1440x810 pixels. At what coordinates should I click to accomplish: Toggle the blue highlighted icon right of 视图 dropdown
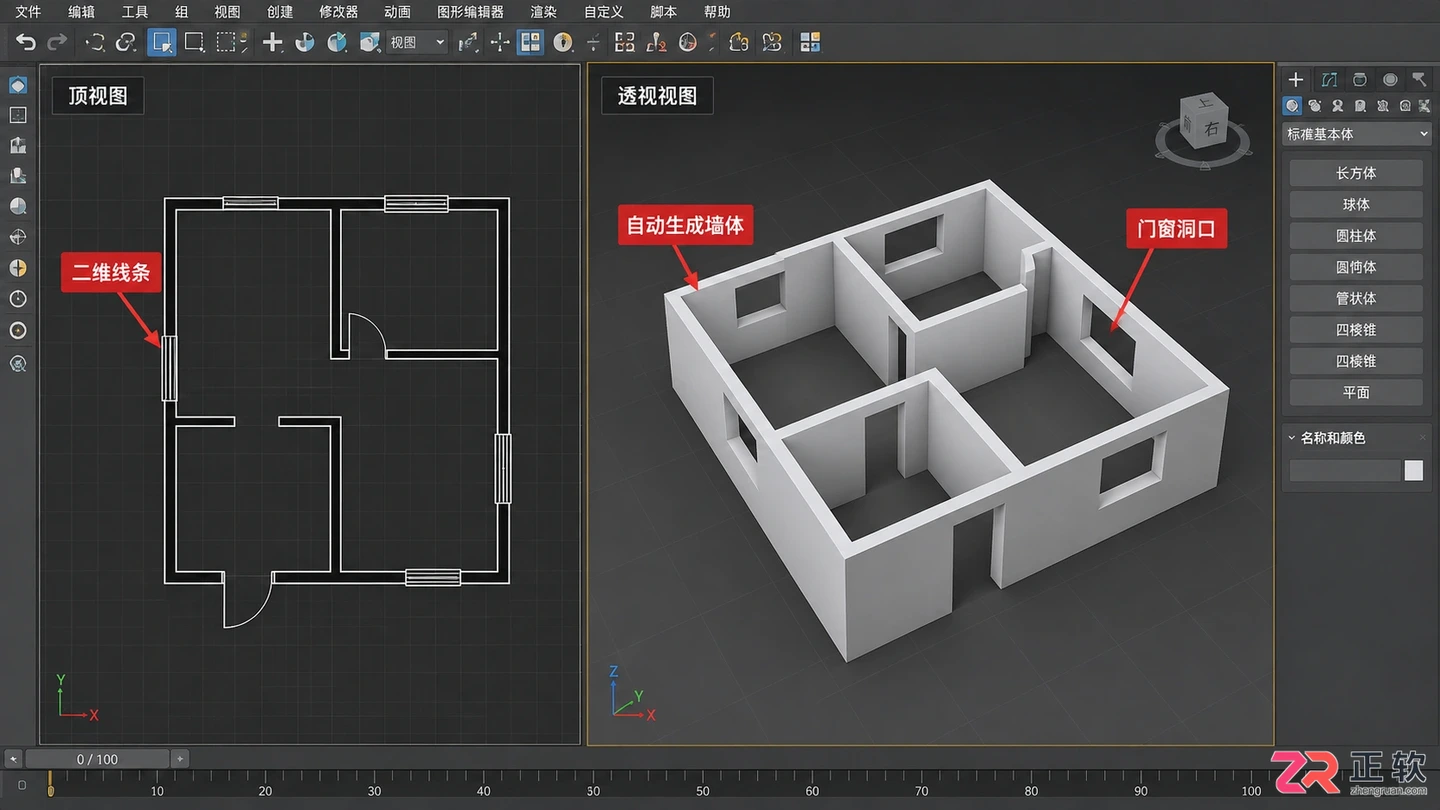click(x=530, y=42)
